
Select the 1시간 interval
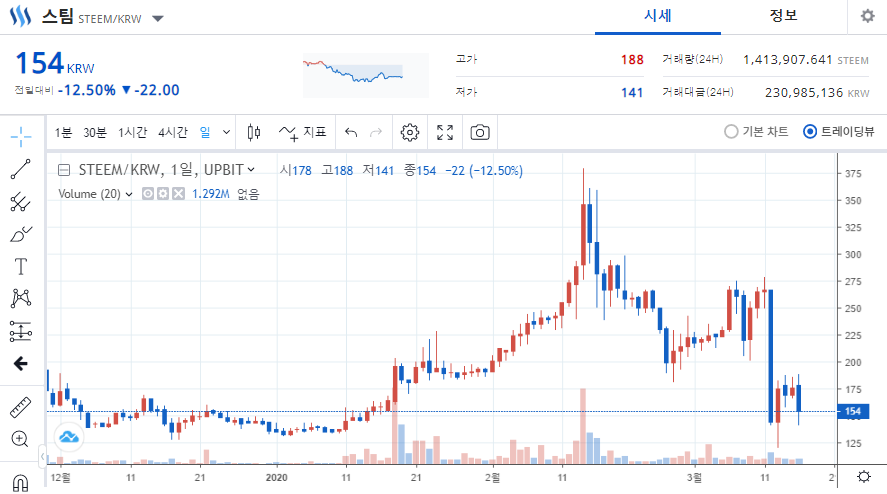pyautogui.click(x=132, y=132)
